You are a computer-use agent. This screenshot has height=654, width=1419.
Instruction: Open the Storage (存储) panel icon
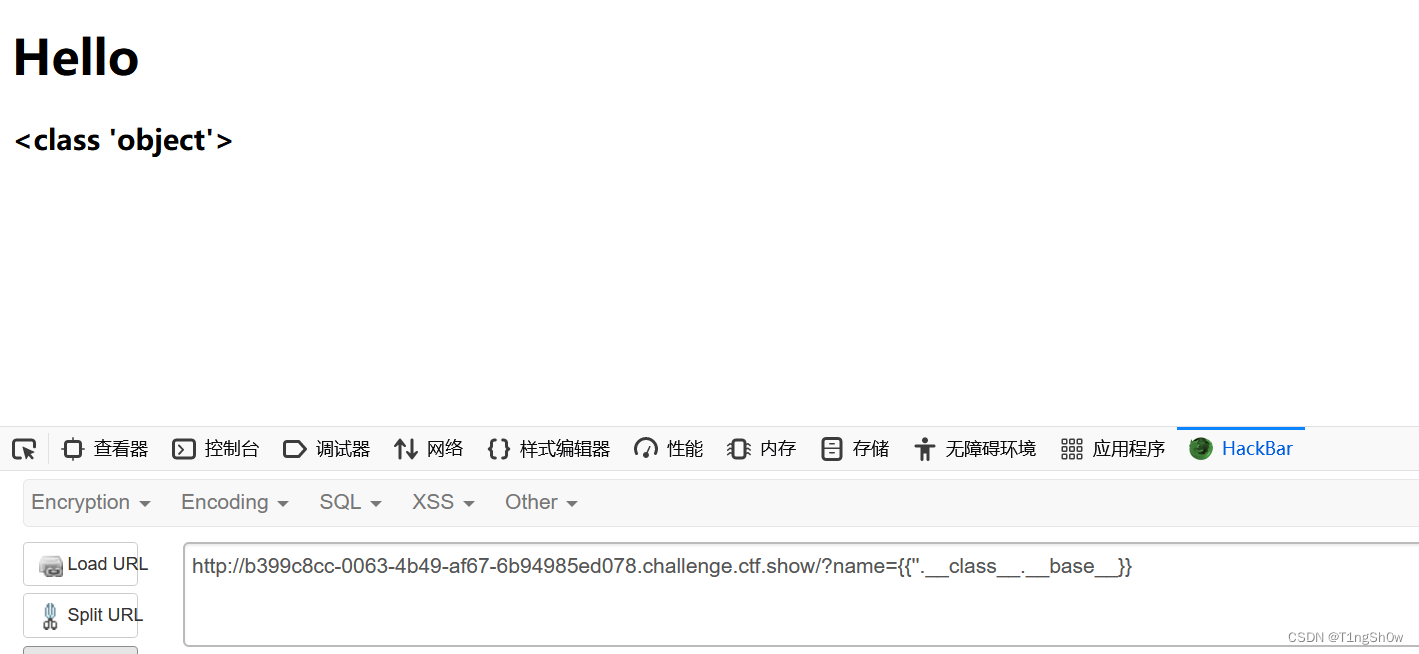(x=831, y=449)
